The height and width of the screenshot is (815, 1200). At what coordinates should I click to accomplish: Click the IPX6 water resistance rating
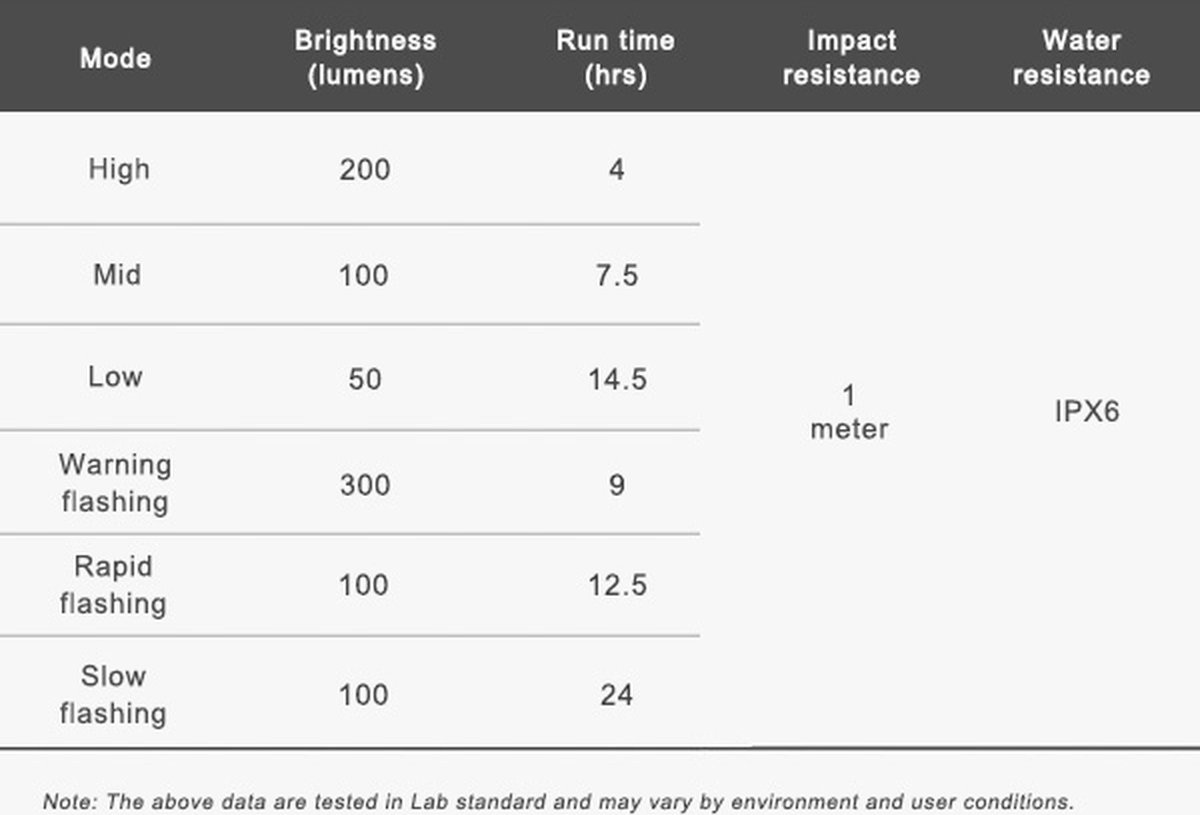1087,411
